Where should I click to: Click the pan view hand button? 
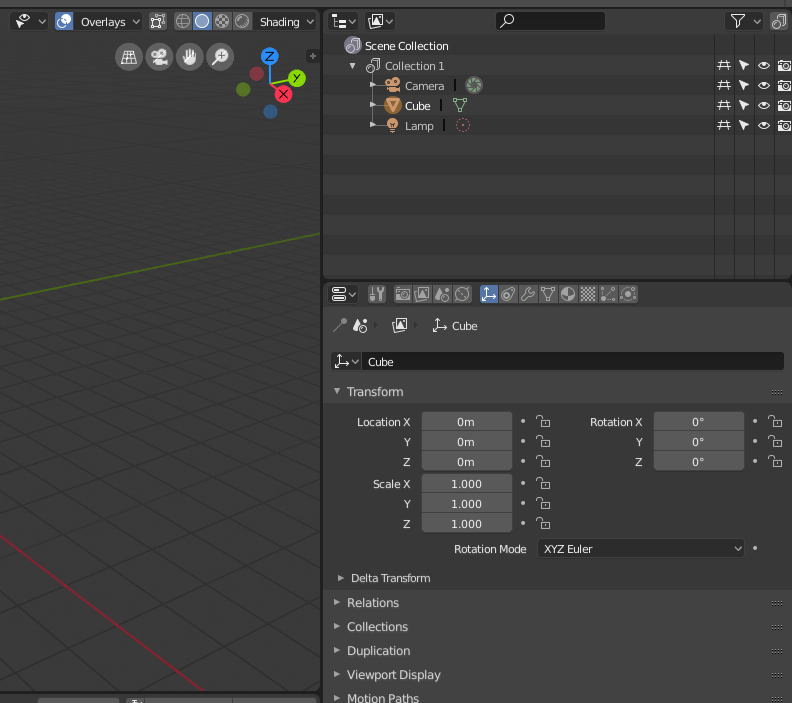[190, 57]
